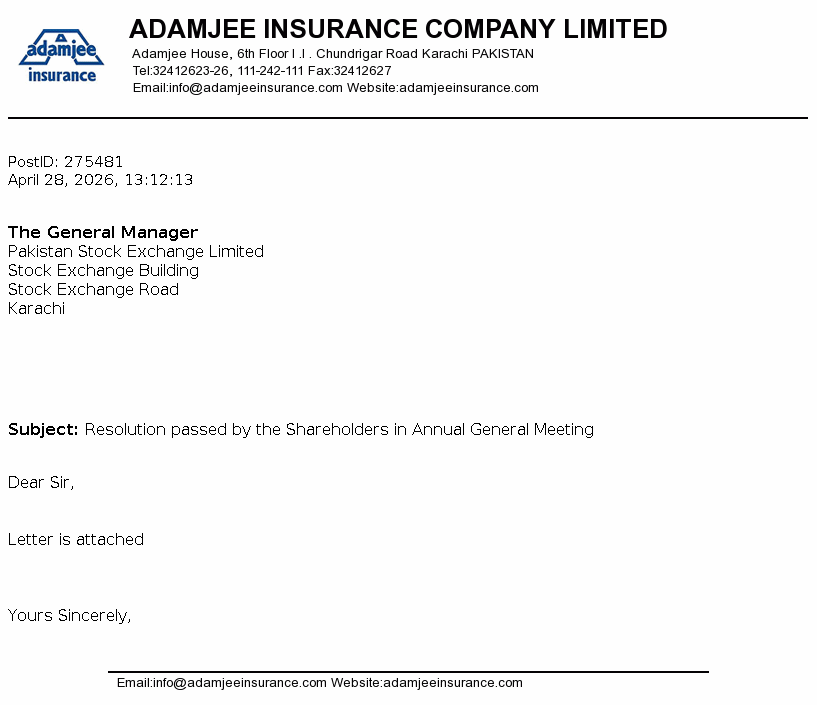Image resolution: width=817 pixels, height=705 pixels.
Task: Open the footer adamjeeinsurance.com website link
Action: click(453, 683)
